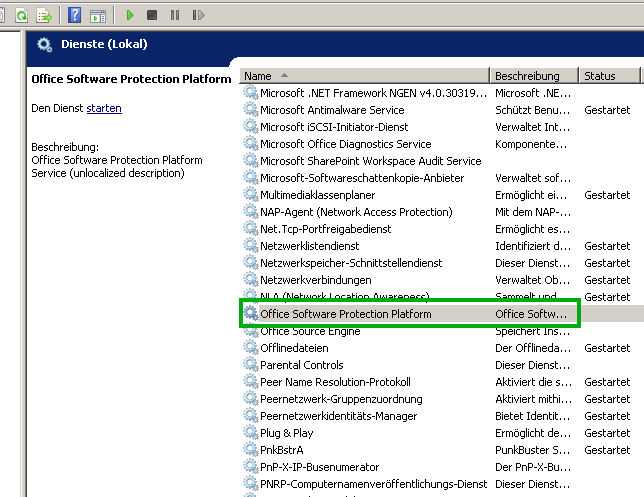Viewport: 644px width, 497px height.
Task: Click the green Refresh toolbar icon
Action: pyautogui.click(x=21, y=16)
